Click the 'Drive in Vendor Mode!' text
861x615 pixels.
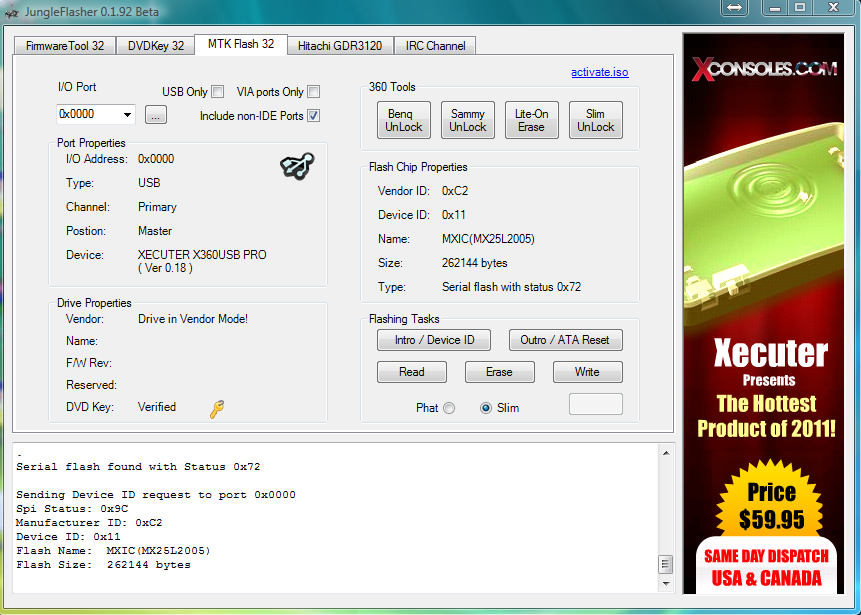pyautogui.click(x=193, y=318)
